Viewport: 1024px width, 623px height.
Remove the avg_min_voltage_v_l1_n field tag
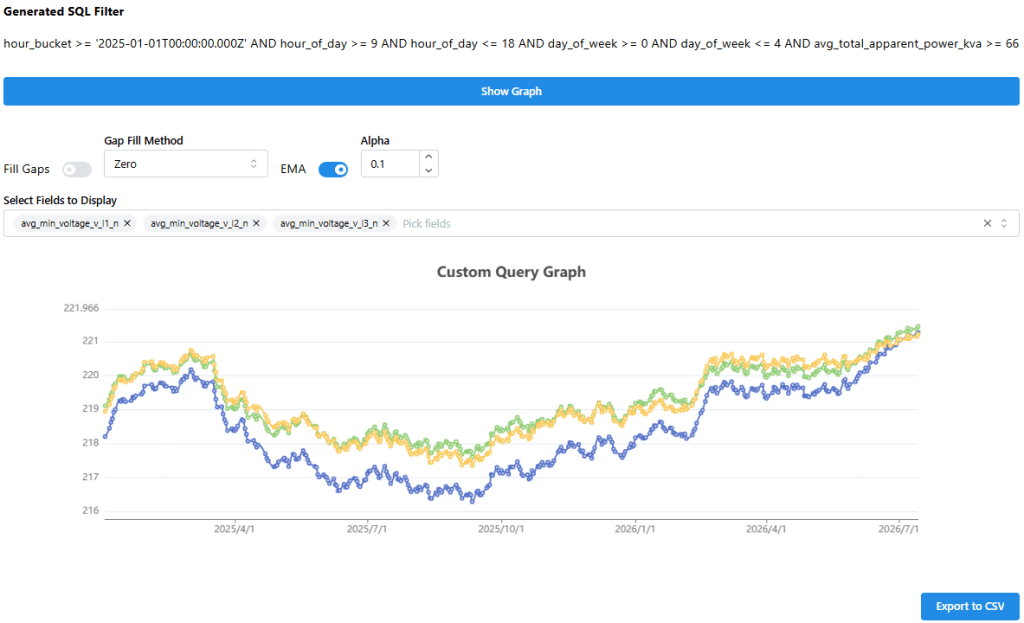(127, 223)
